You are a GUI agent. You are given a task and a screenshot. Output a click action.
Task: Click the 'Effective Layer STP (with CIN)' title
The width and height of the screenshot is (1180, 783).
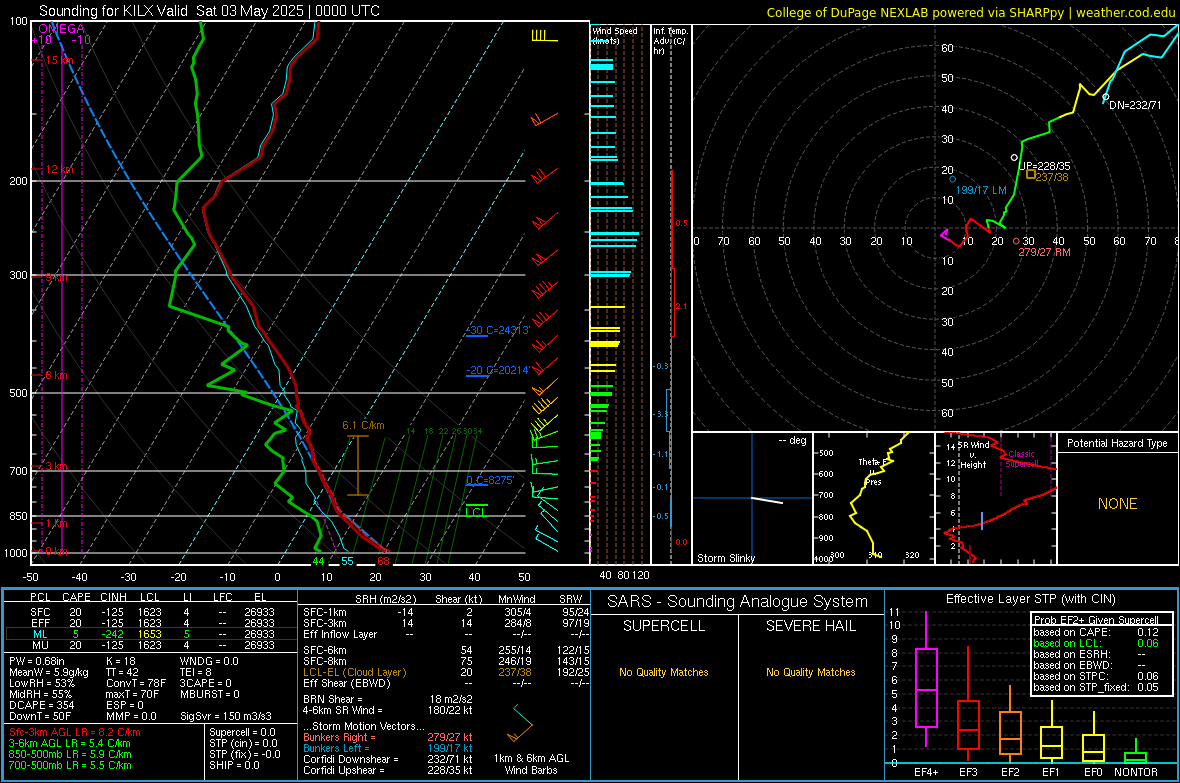coord(1030,599)
